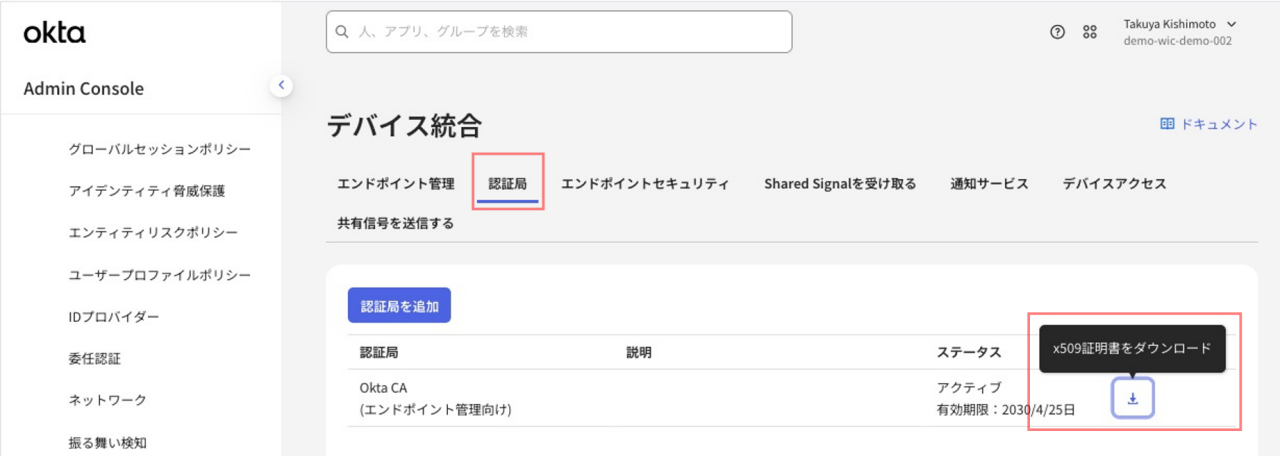The image size is (1280, 456).
Task: Open the Shared Signalを受け取る tab
Action: [840, 184]
